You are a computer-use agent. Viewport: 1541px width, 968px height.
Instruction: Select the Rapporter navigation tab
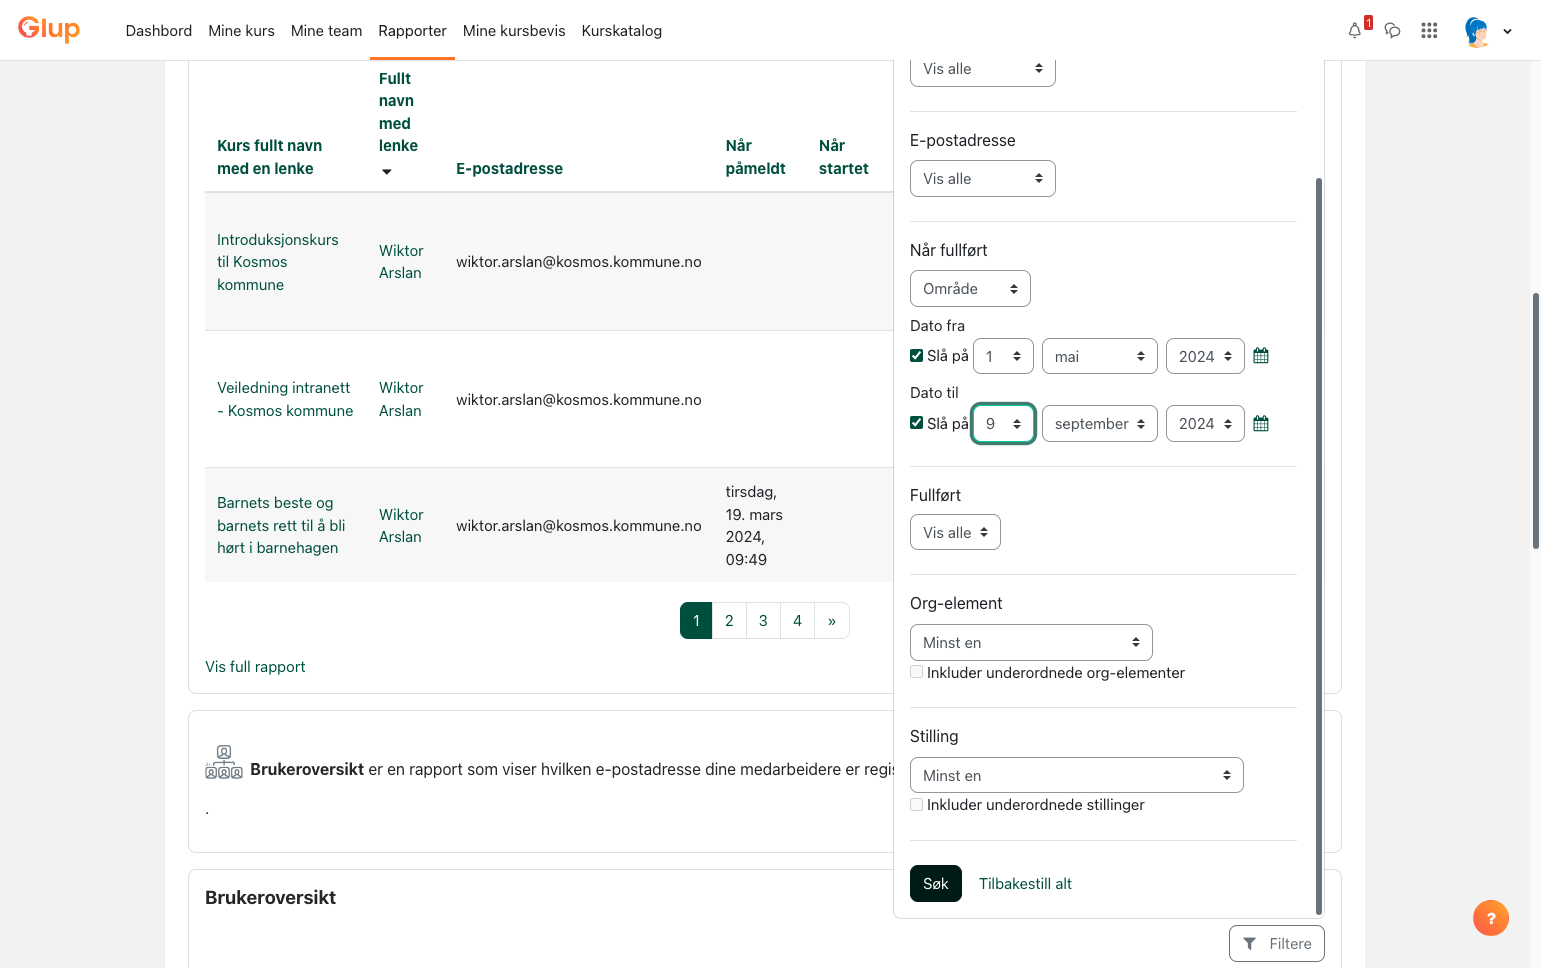pyautogui.click(x=412, y=31)
